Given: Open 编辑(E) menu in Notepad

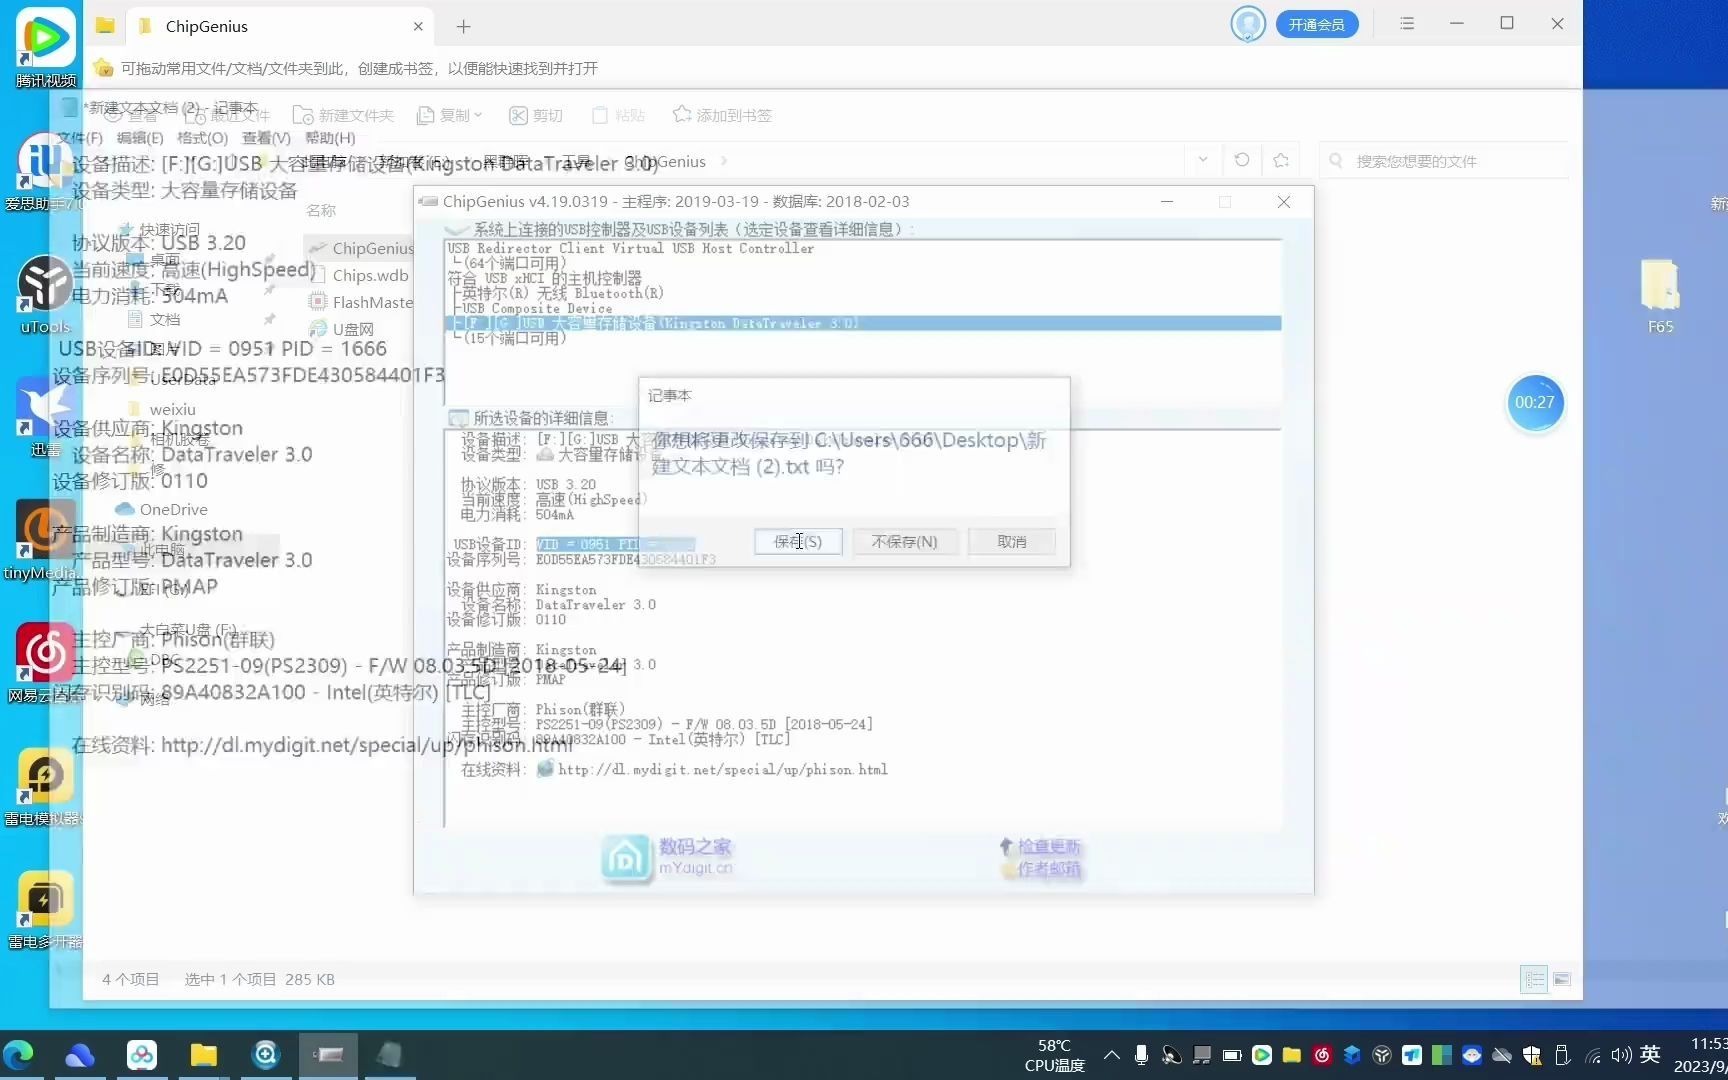Looking at the screenshot, I should 139,137.
